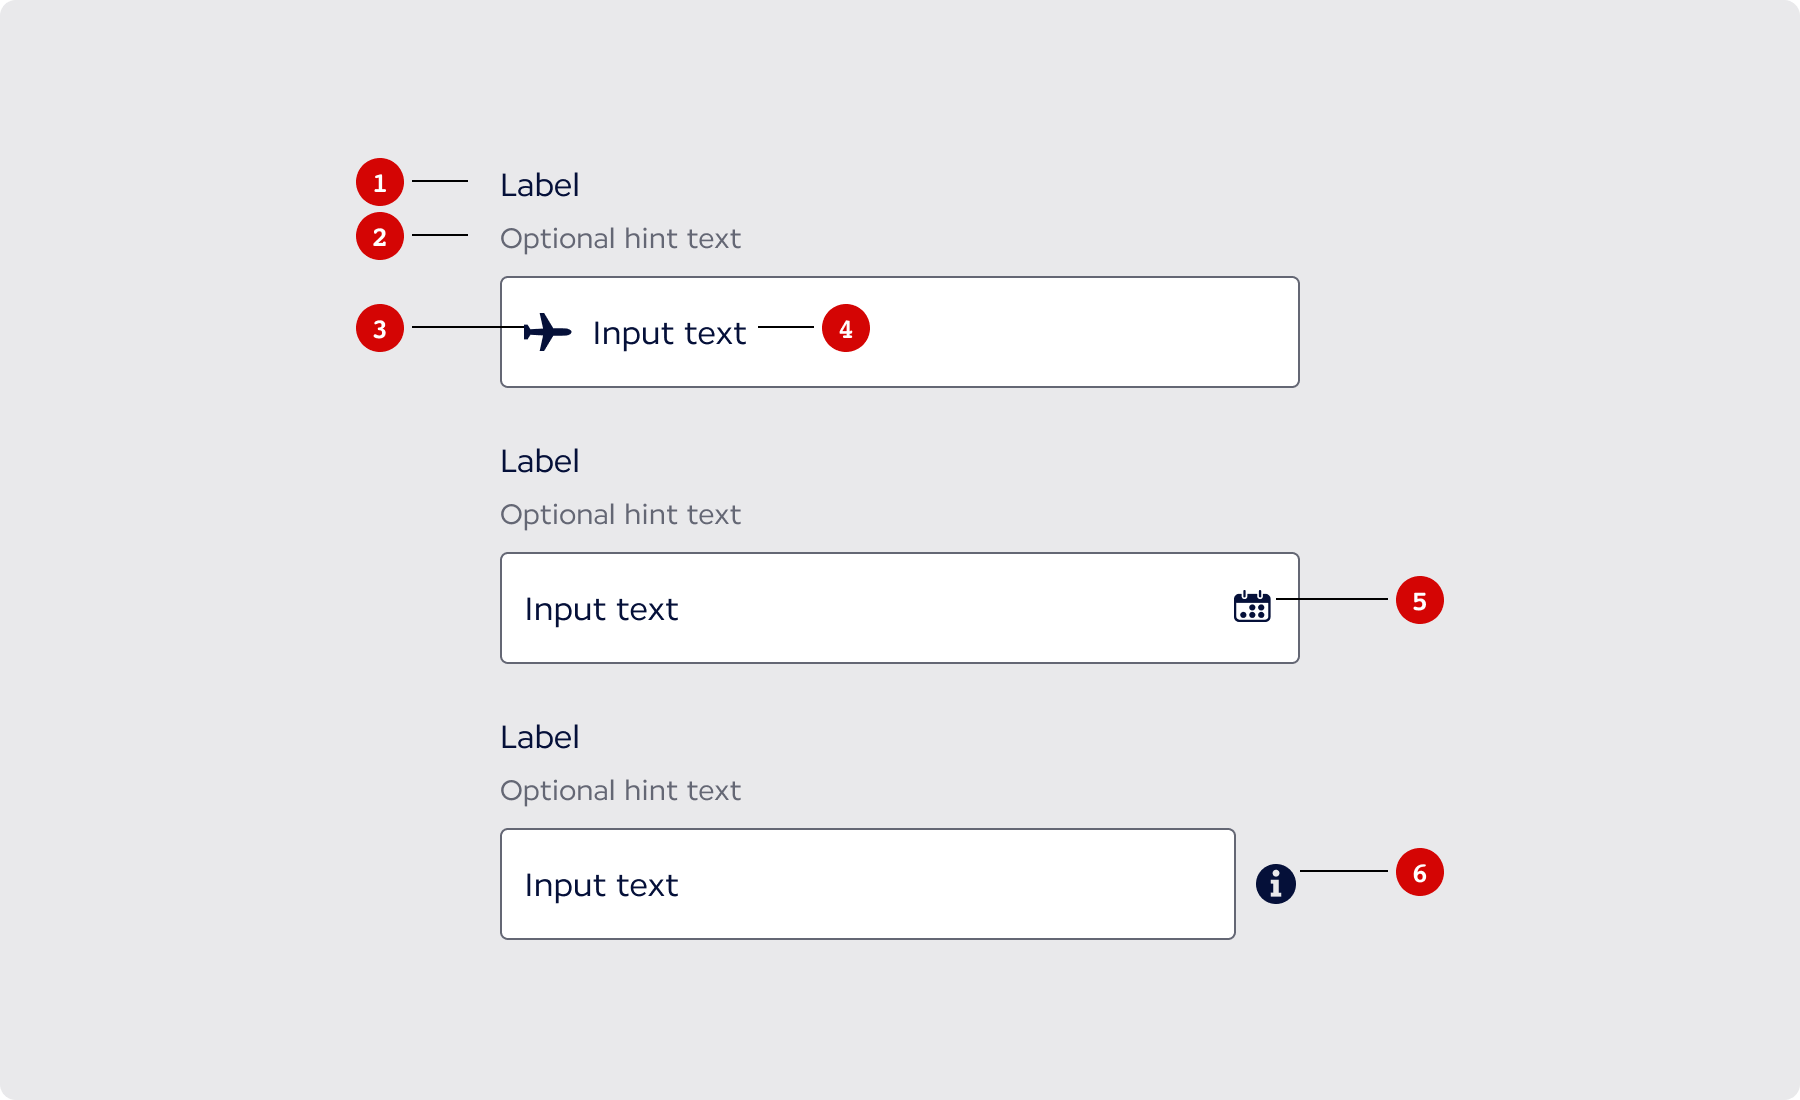Click Input text inside the calendar field
The width and height of the screenshot is (1800, 1100).
coord(602,609)
